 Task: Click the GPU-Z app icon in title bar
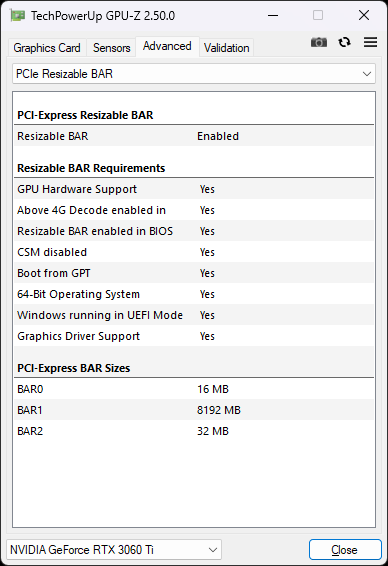pyautogui.click(x=18, y=16)
